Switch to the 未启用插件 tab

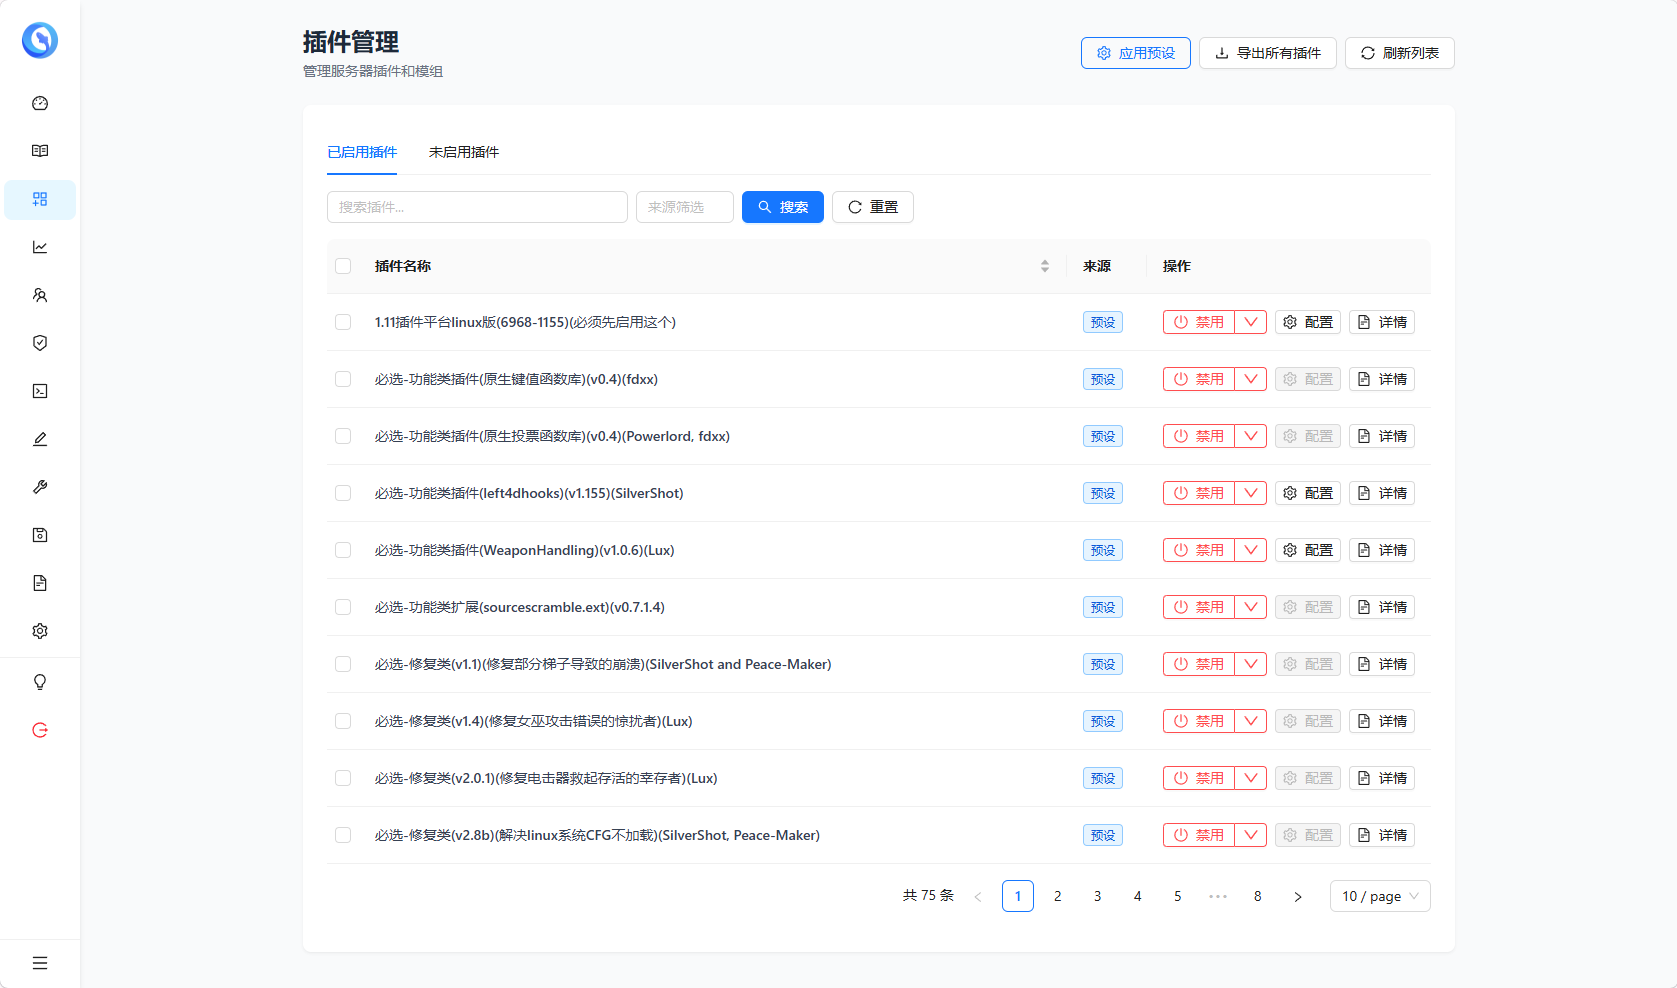click(x=464, y=152)
